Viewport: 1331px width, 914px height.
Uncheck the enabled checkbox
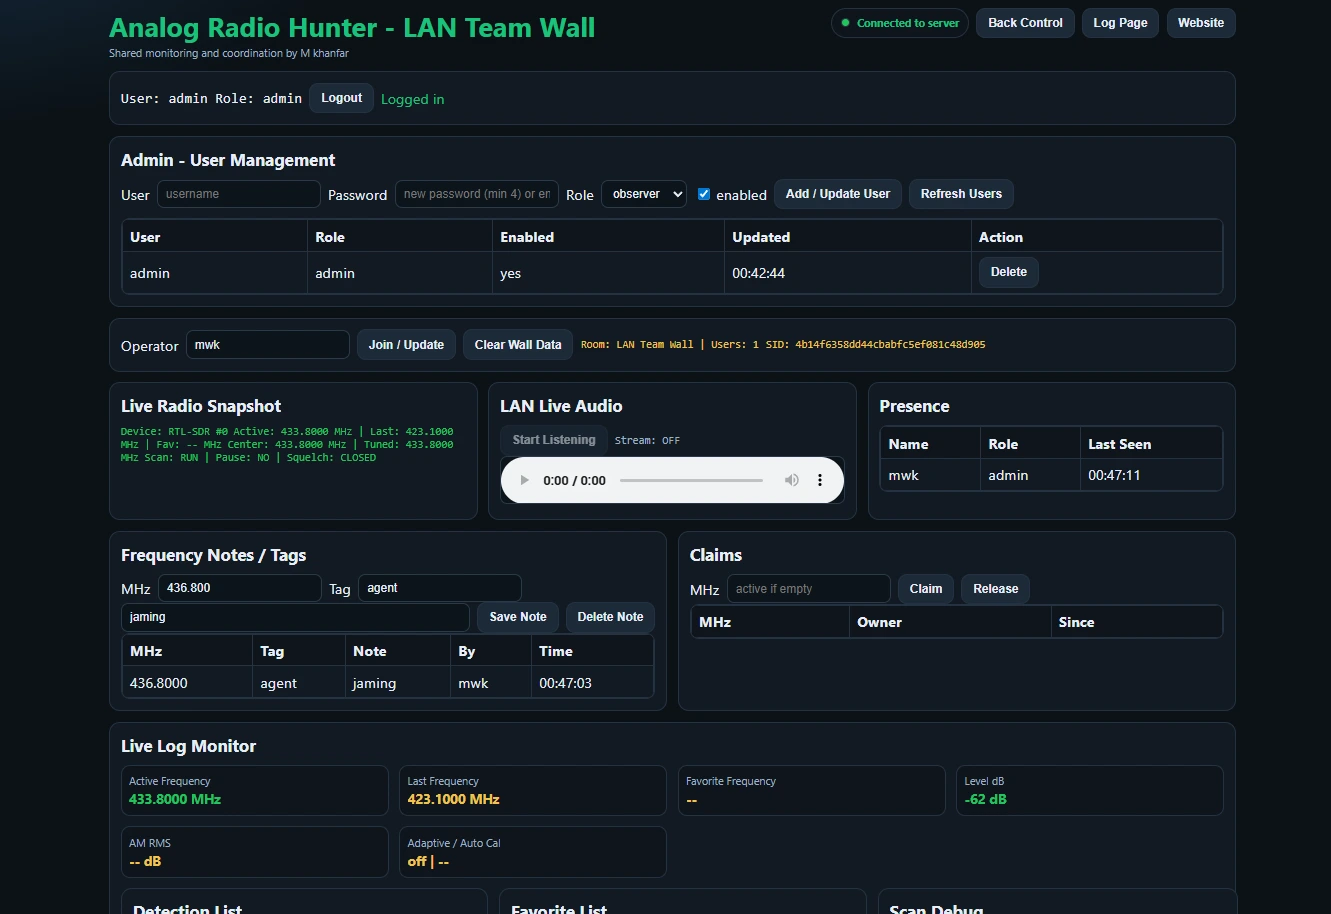(704, 194)
